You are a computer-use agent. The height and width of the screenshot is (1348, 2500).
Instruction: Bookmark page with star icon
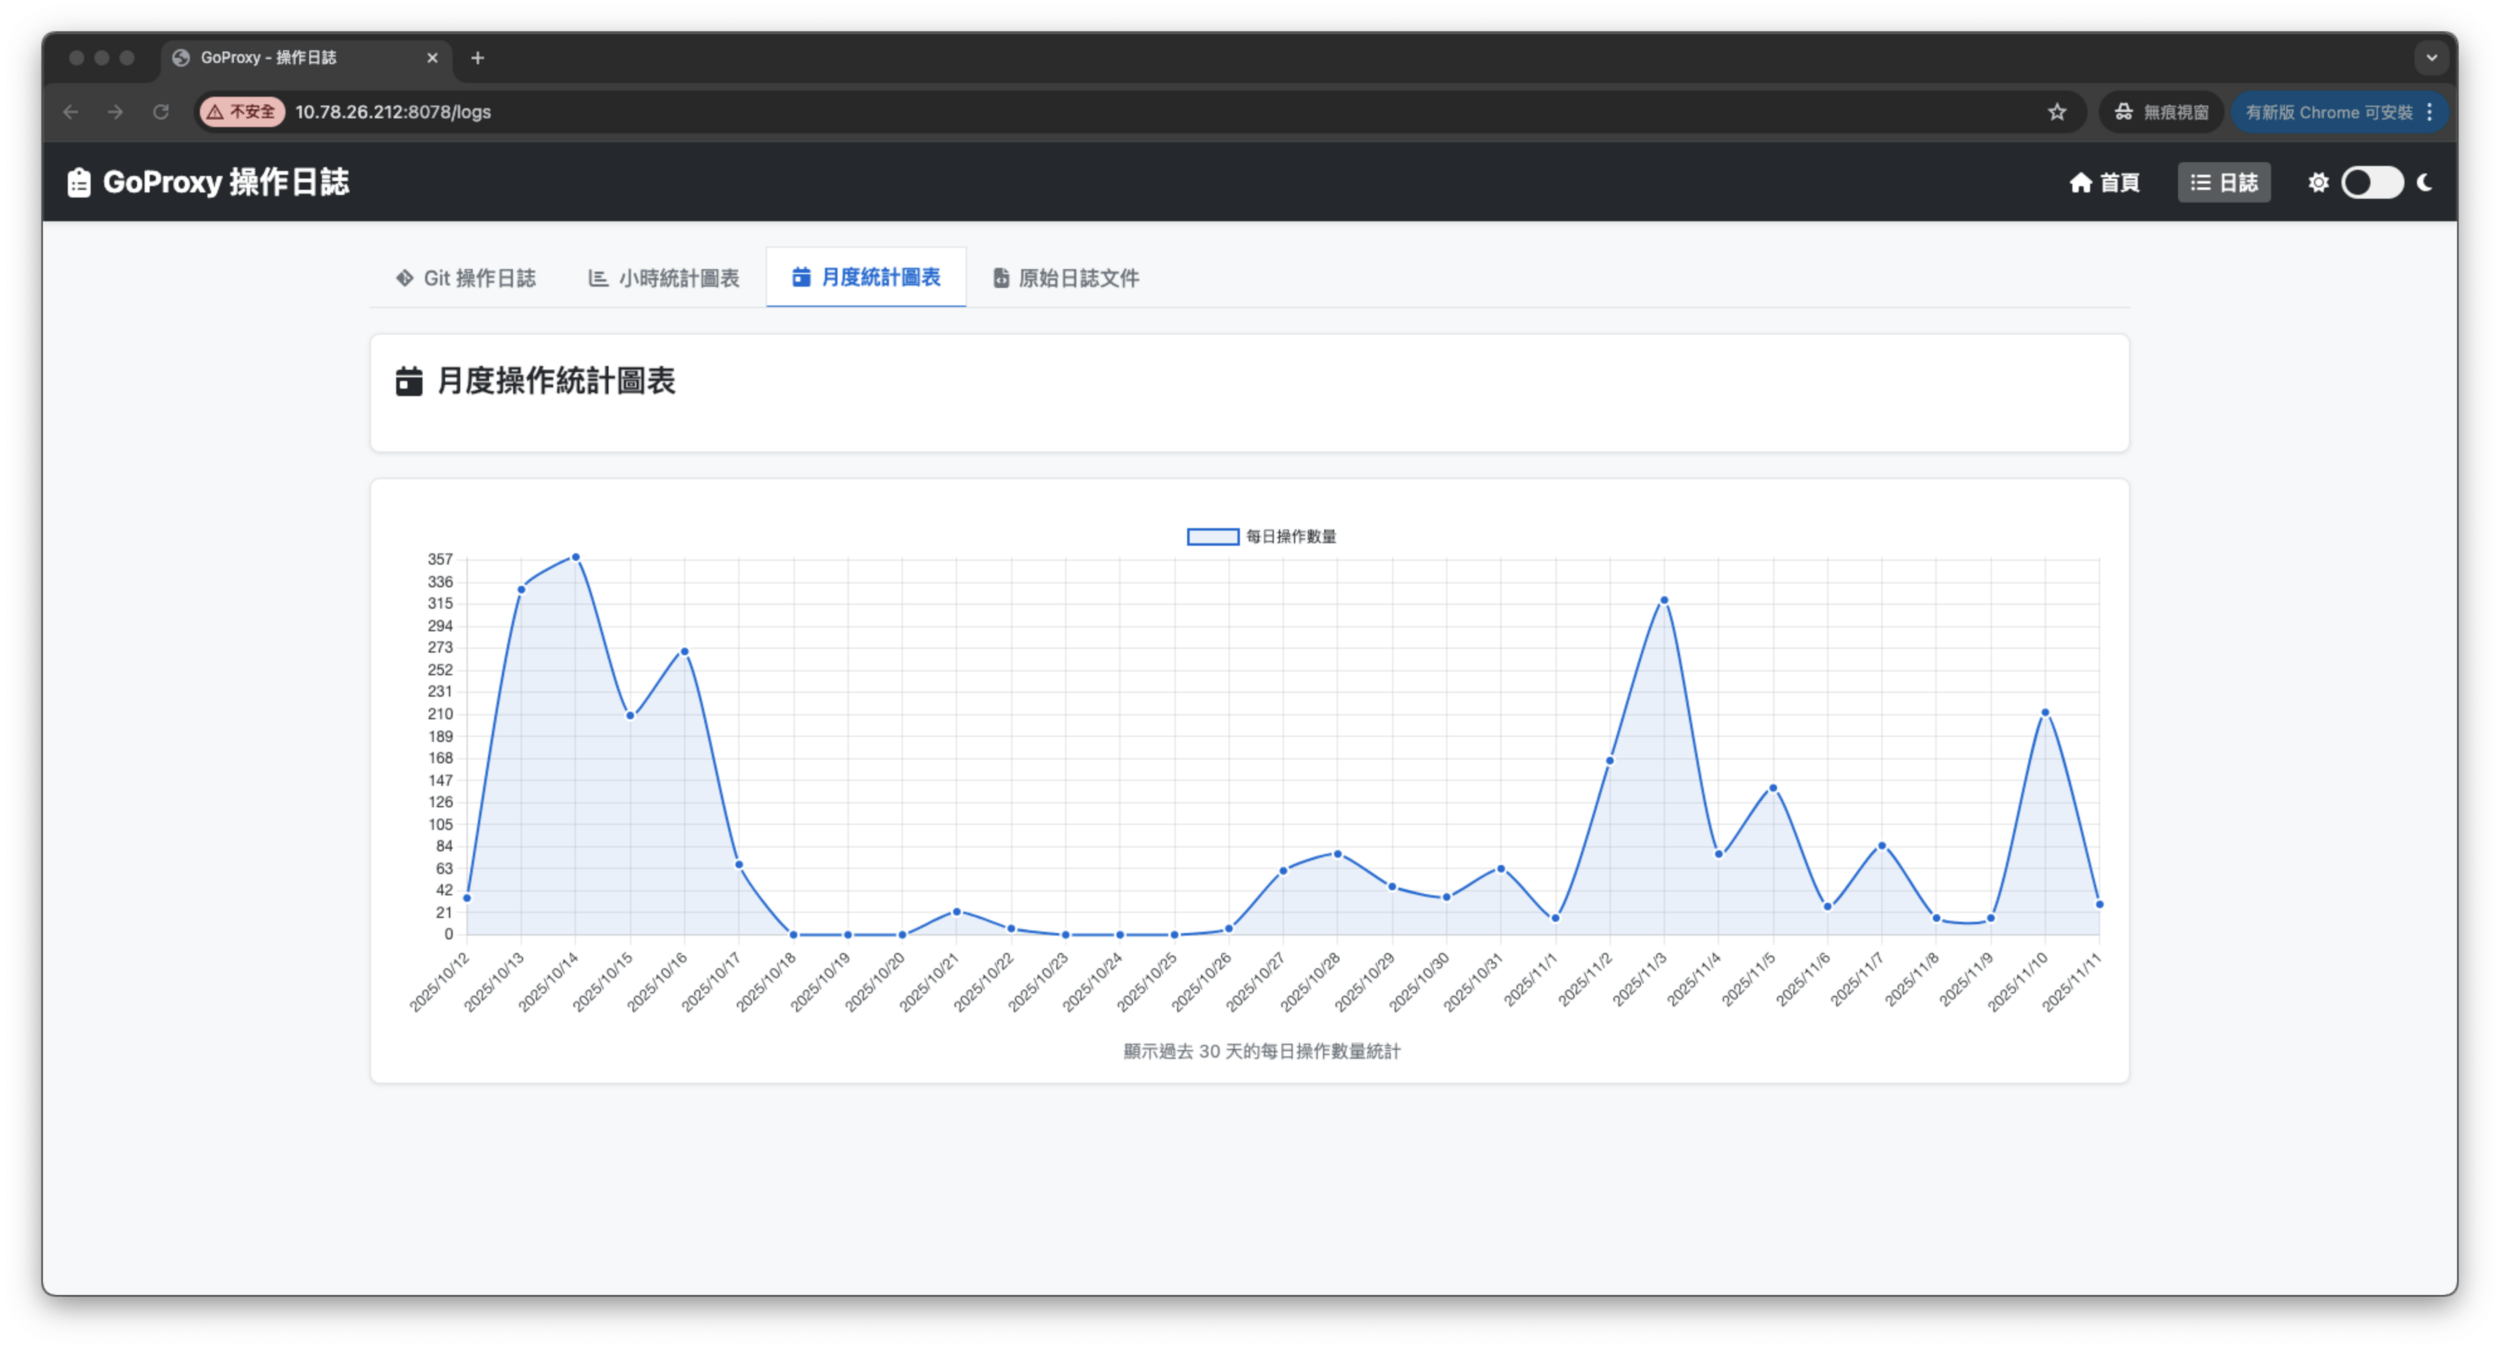(2057, 112)
